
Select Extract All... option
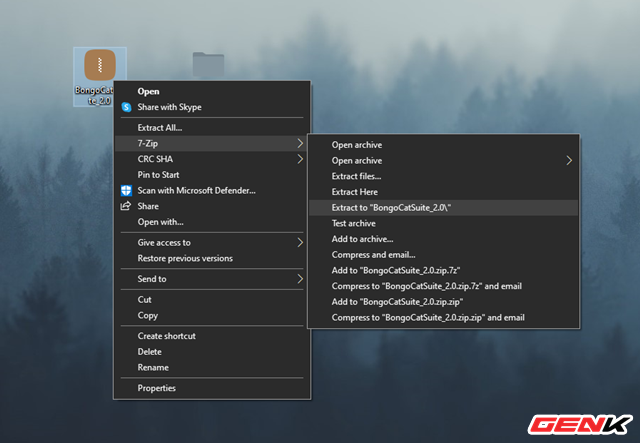(212, 127)
